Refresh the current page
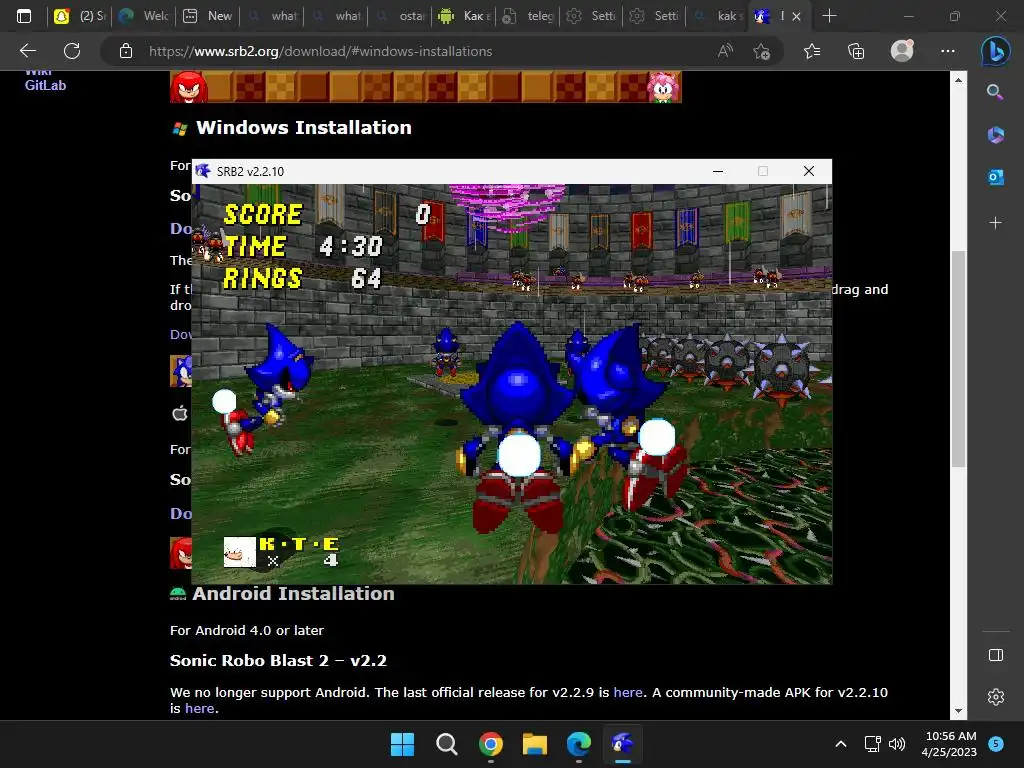1024x768 pixels. pos(72,51)
